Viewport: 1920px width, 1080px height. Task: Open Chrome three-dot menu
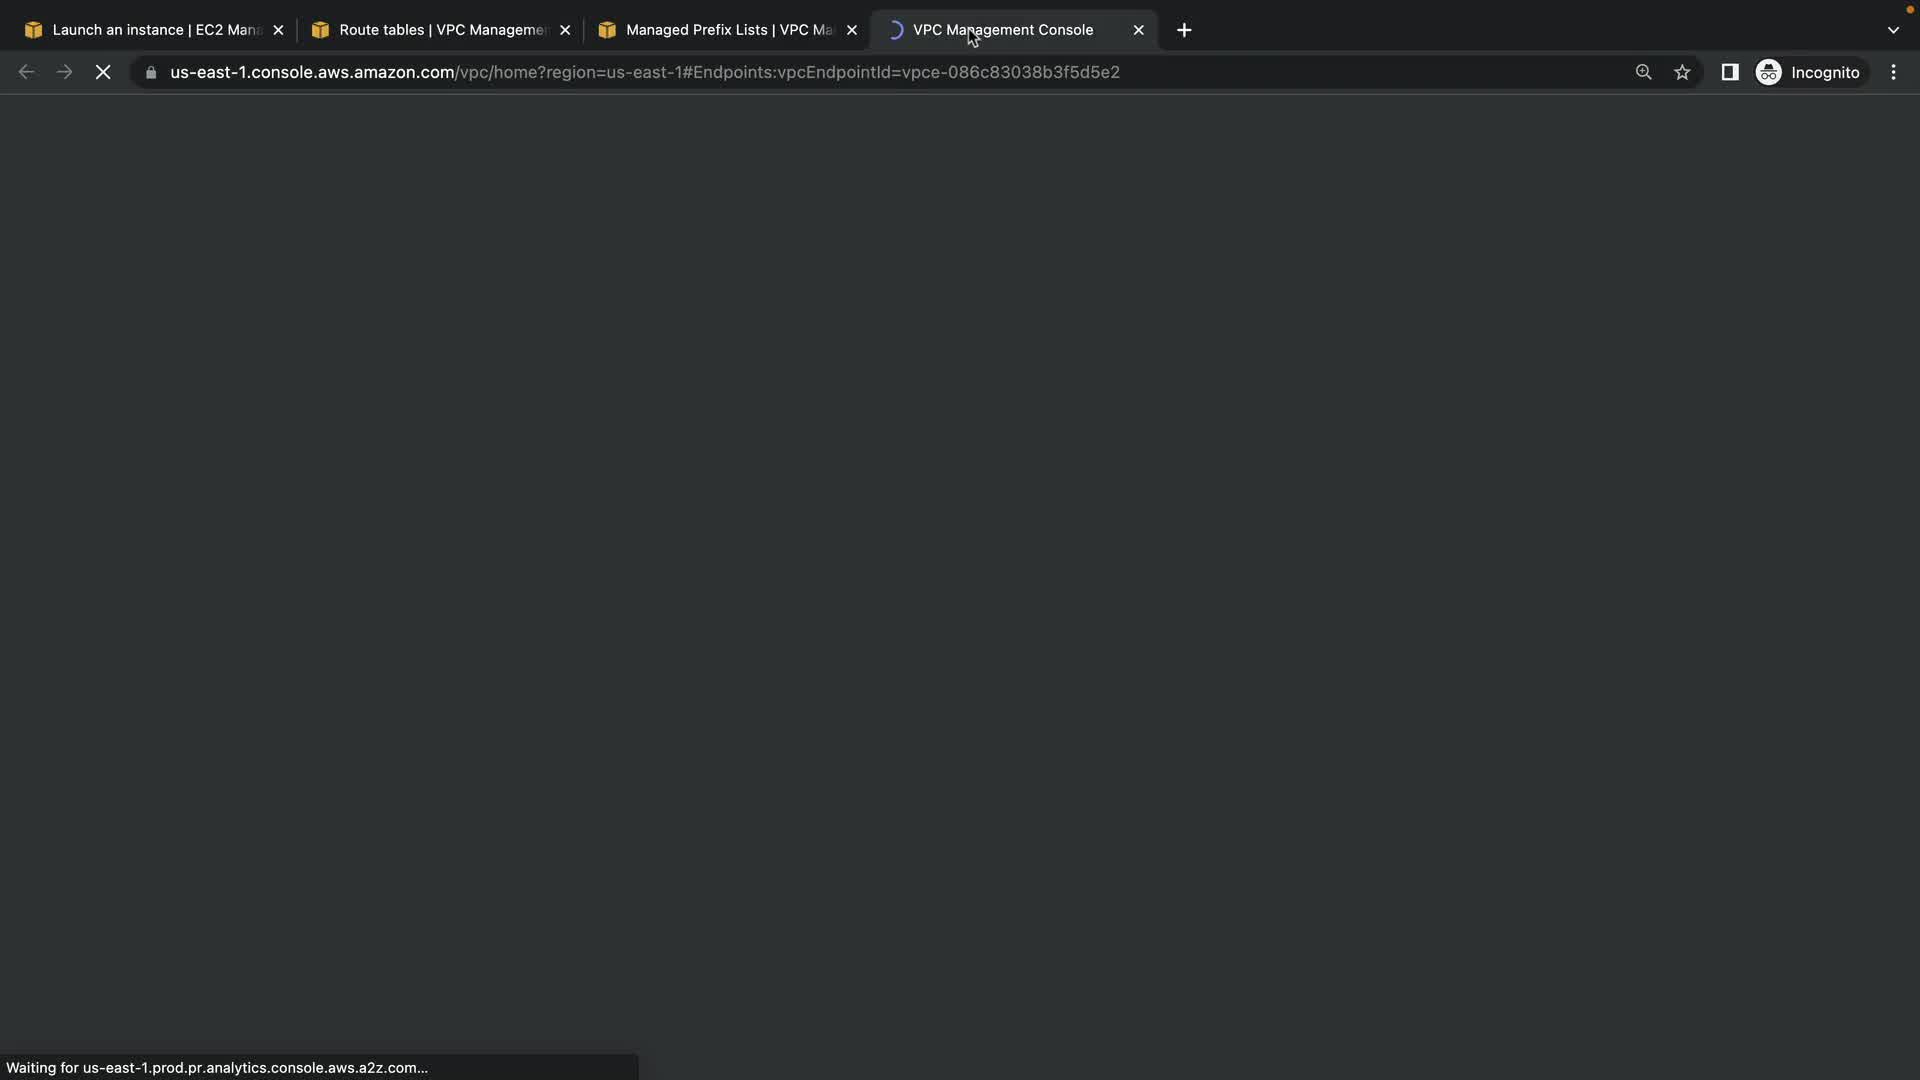pyautogui.click(x=1893, y=72)
